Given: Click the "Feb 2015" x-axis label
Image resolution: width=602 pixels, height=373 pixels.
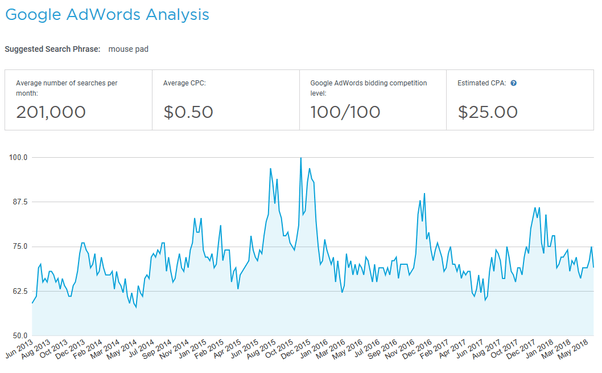Looking at the screenshot, I should 209,349.
